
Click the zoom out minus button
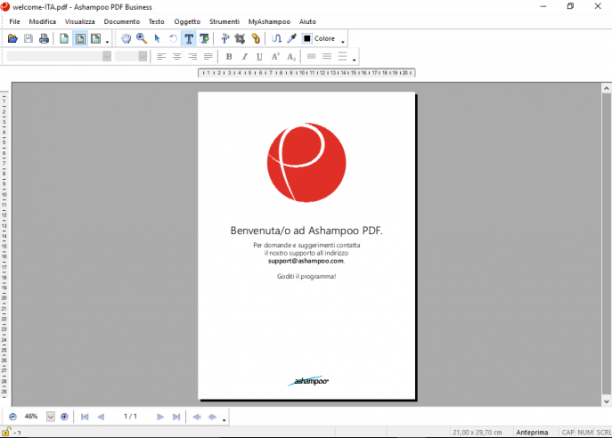coord(13,417)
